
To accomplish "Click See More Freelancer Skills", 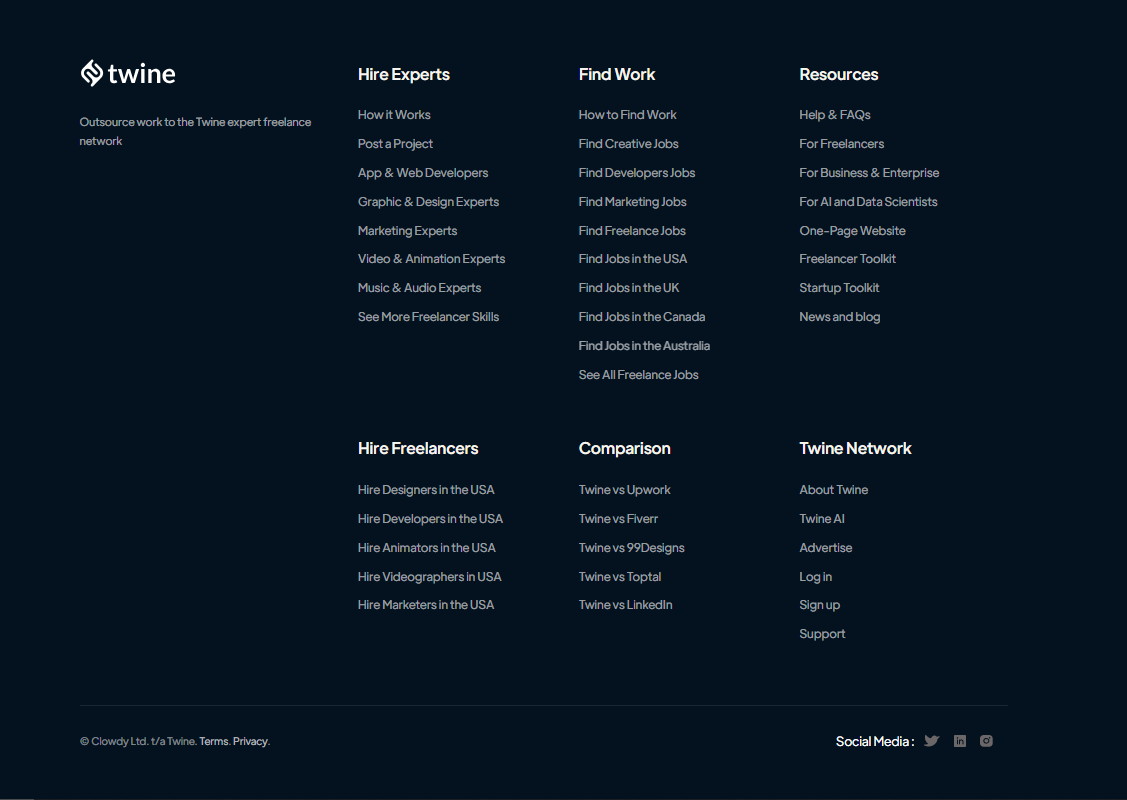I will pyautogui.click(x=428, y=317).
